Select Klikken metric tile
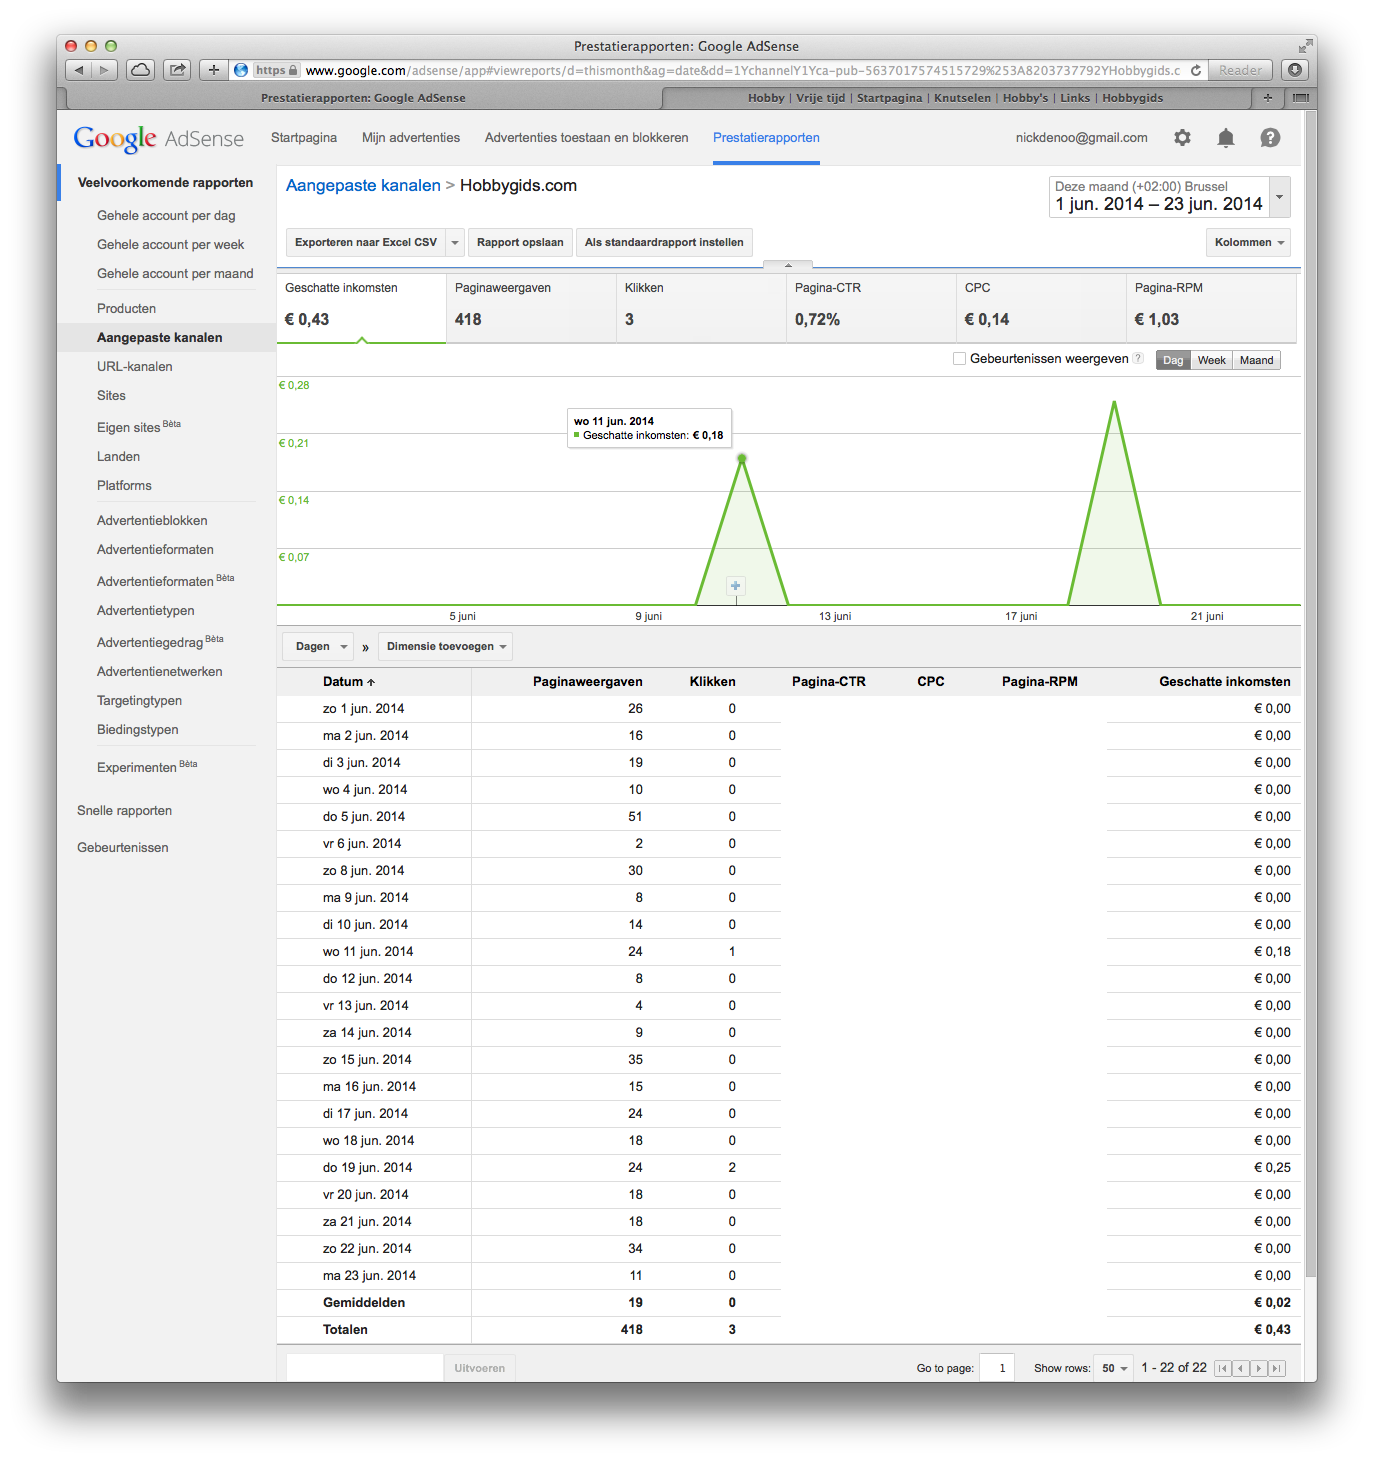This screenshot has height=1461, width=1374. (x=701, y=308)
